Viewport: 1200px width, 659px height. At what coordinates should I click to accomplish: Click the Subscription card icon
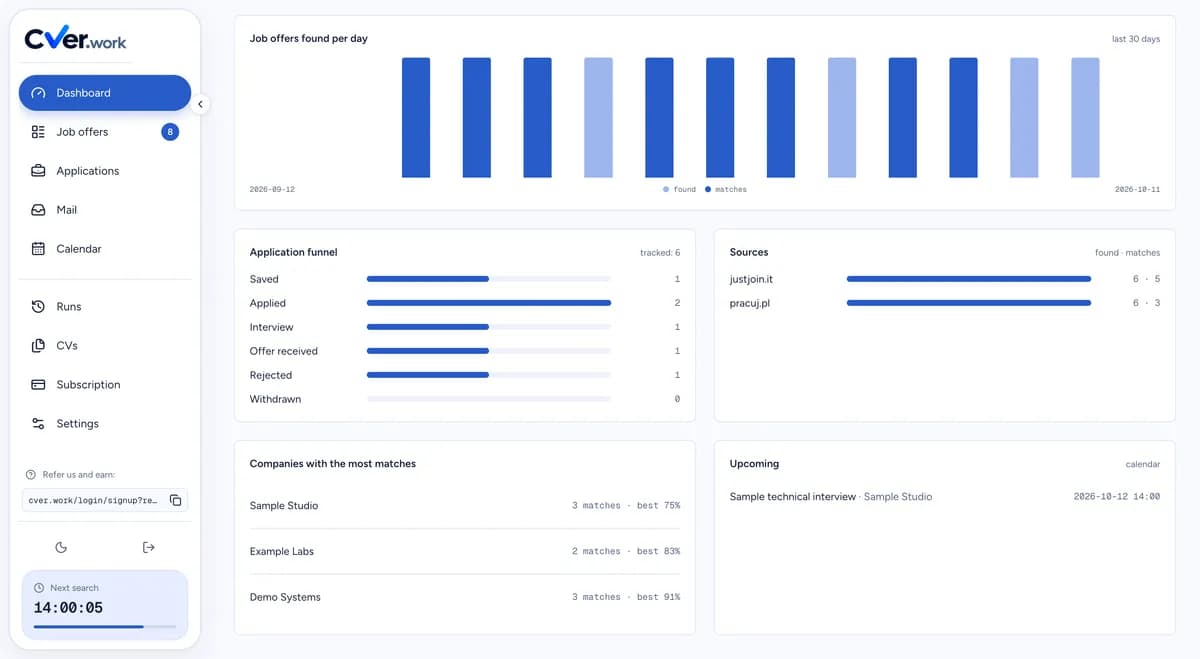38,385
